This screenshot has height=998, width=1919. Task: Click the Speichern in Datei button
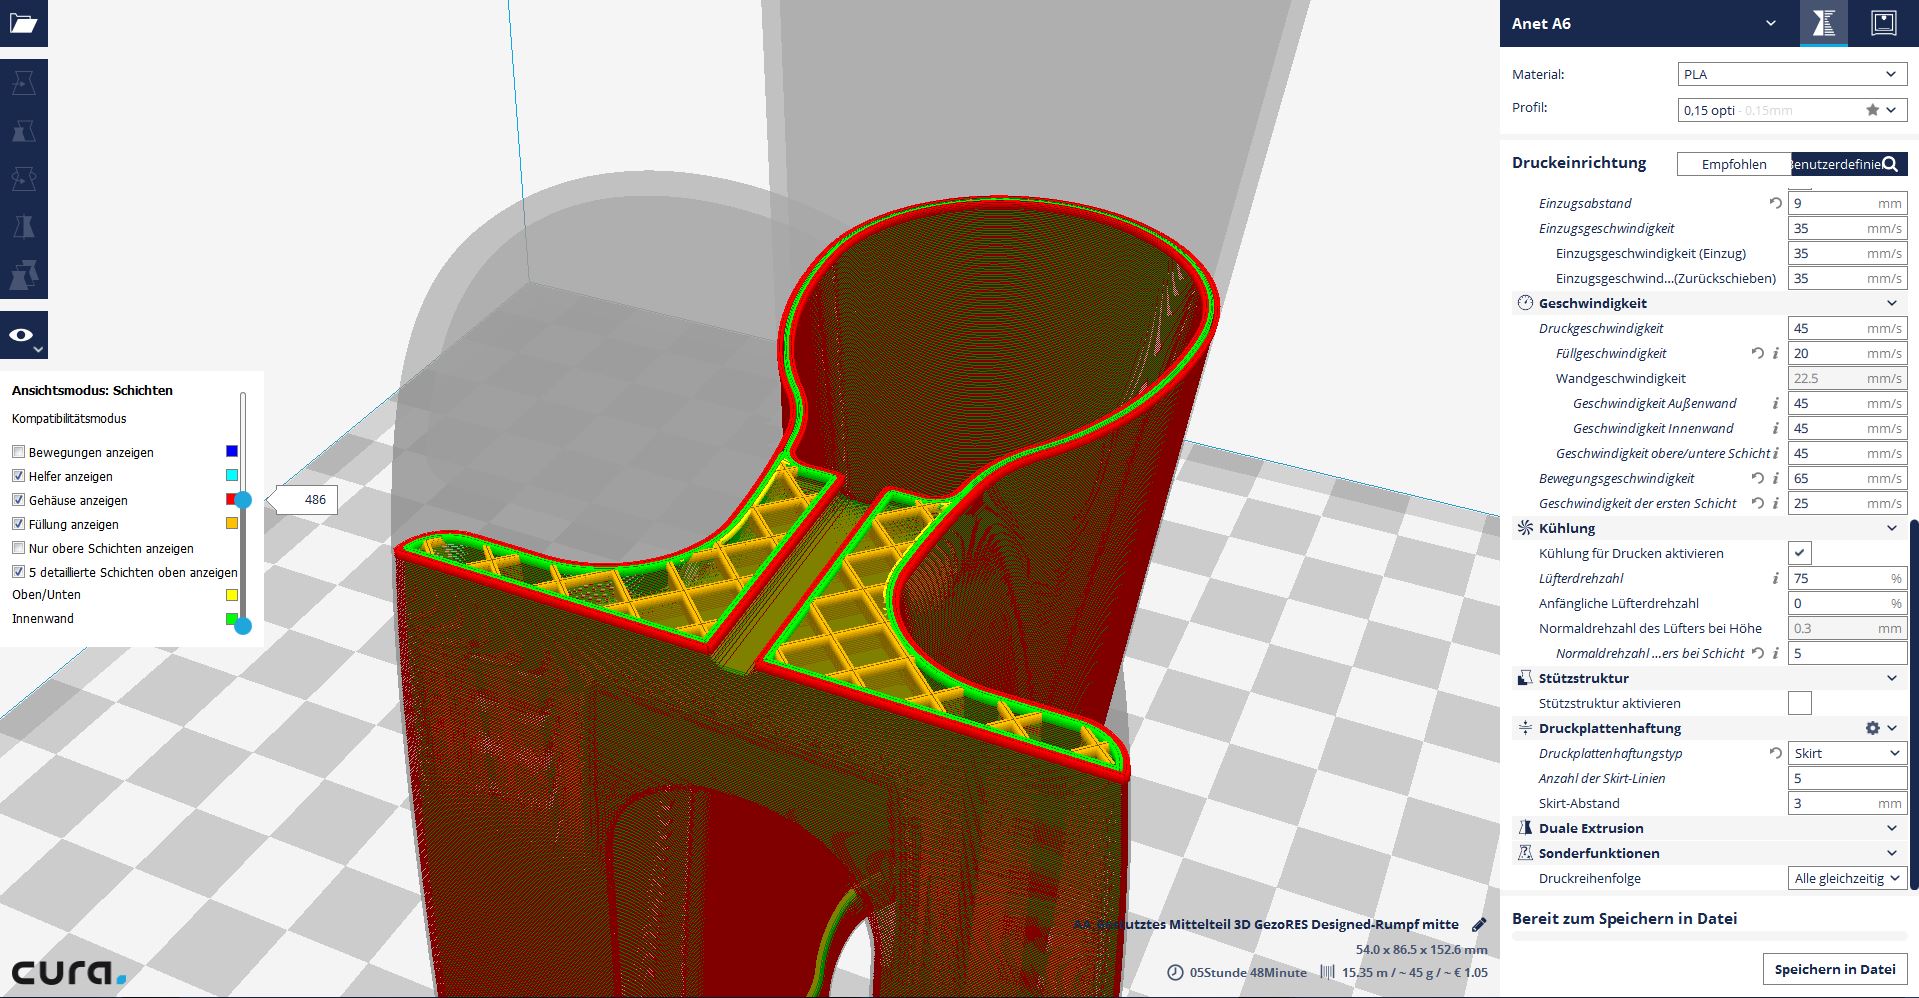click(1834, 969)
